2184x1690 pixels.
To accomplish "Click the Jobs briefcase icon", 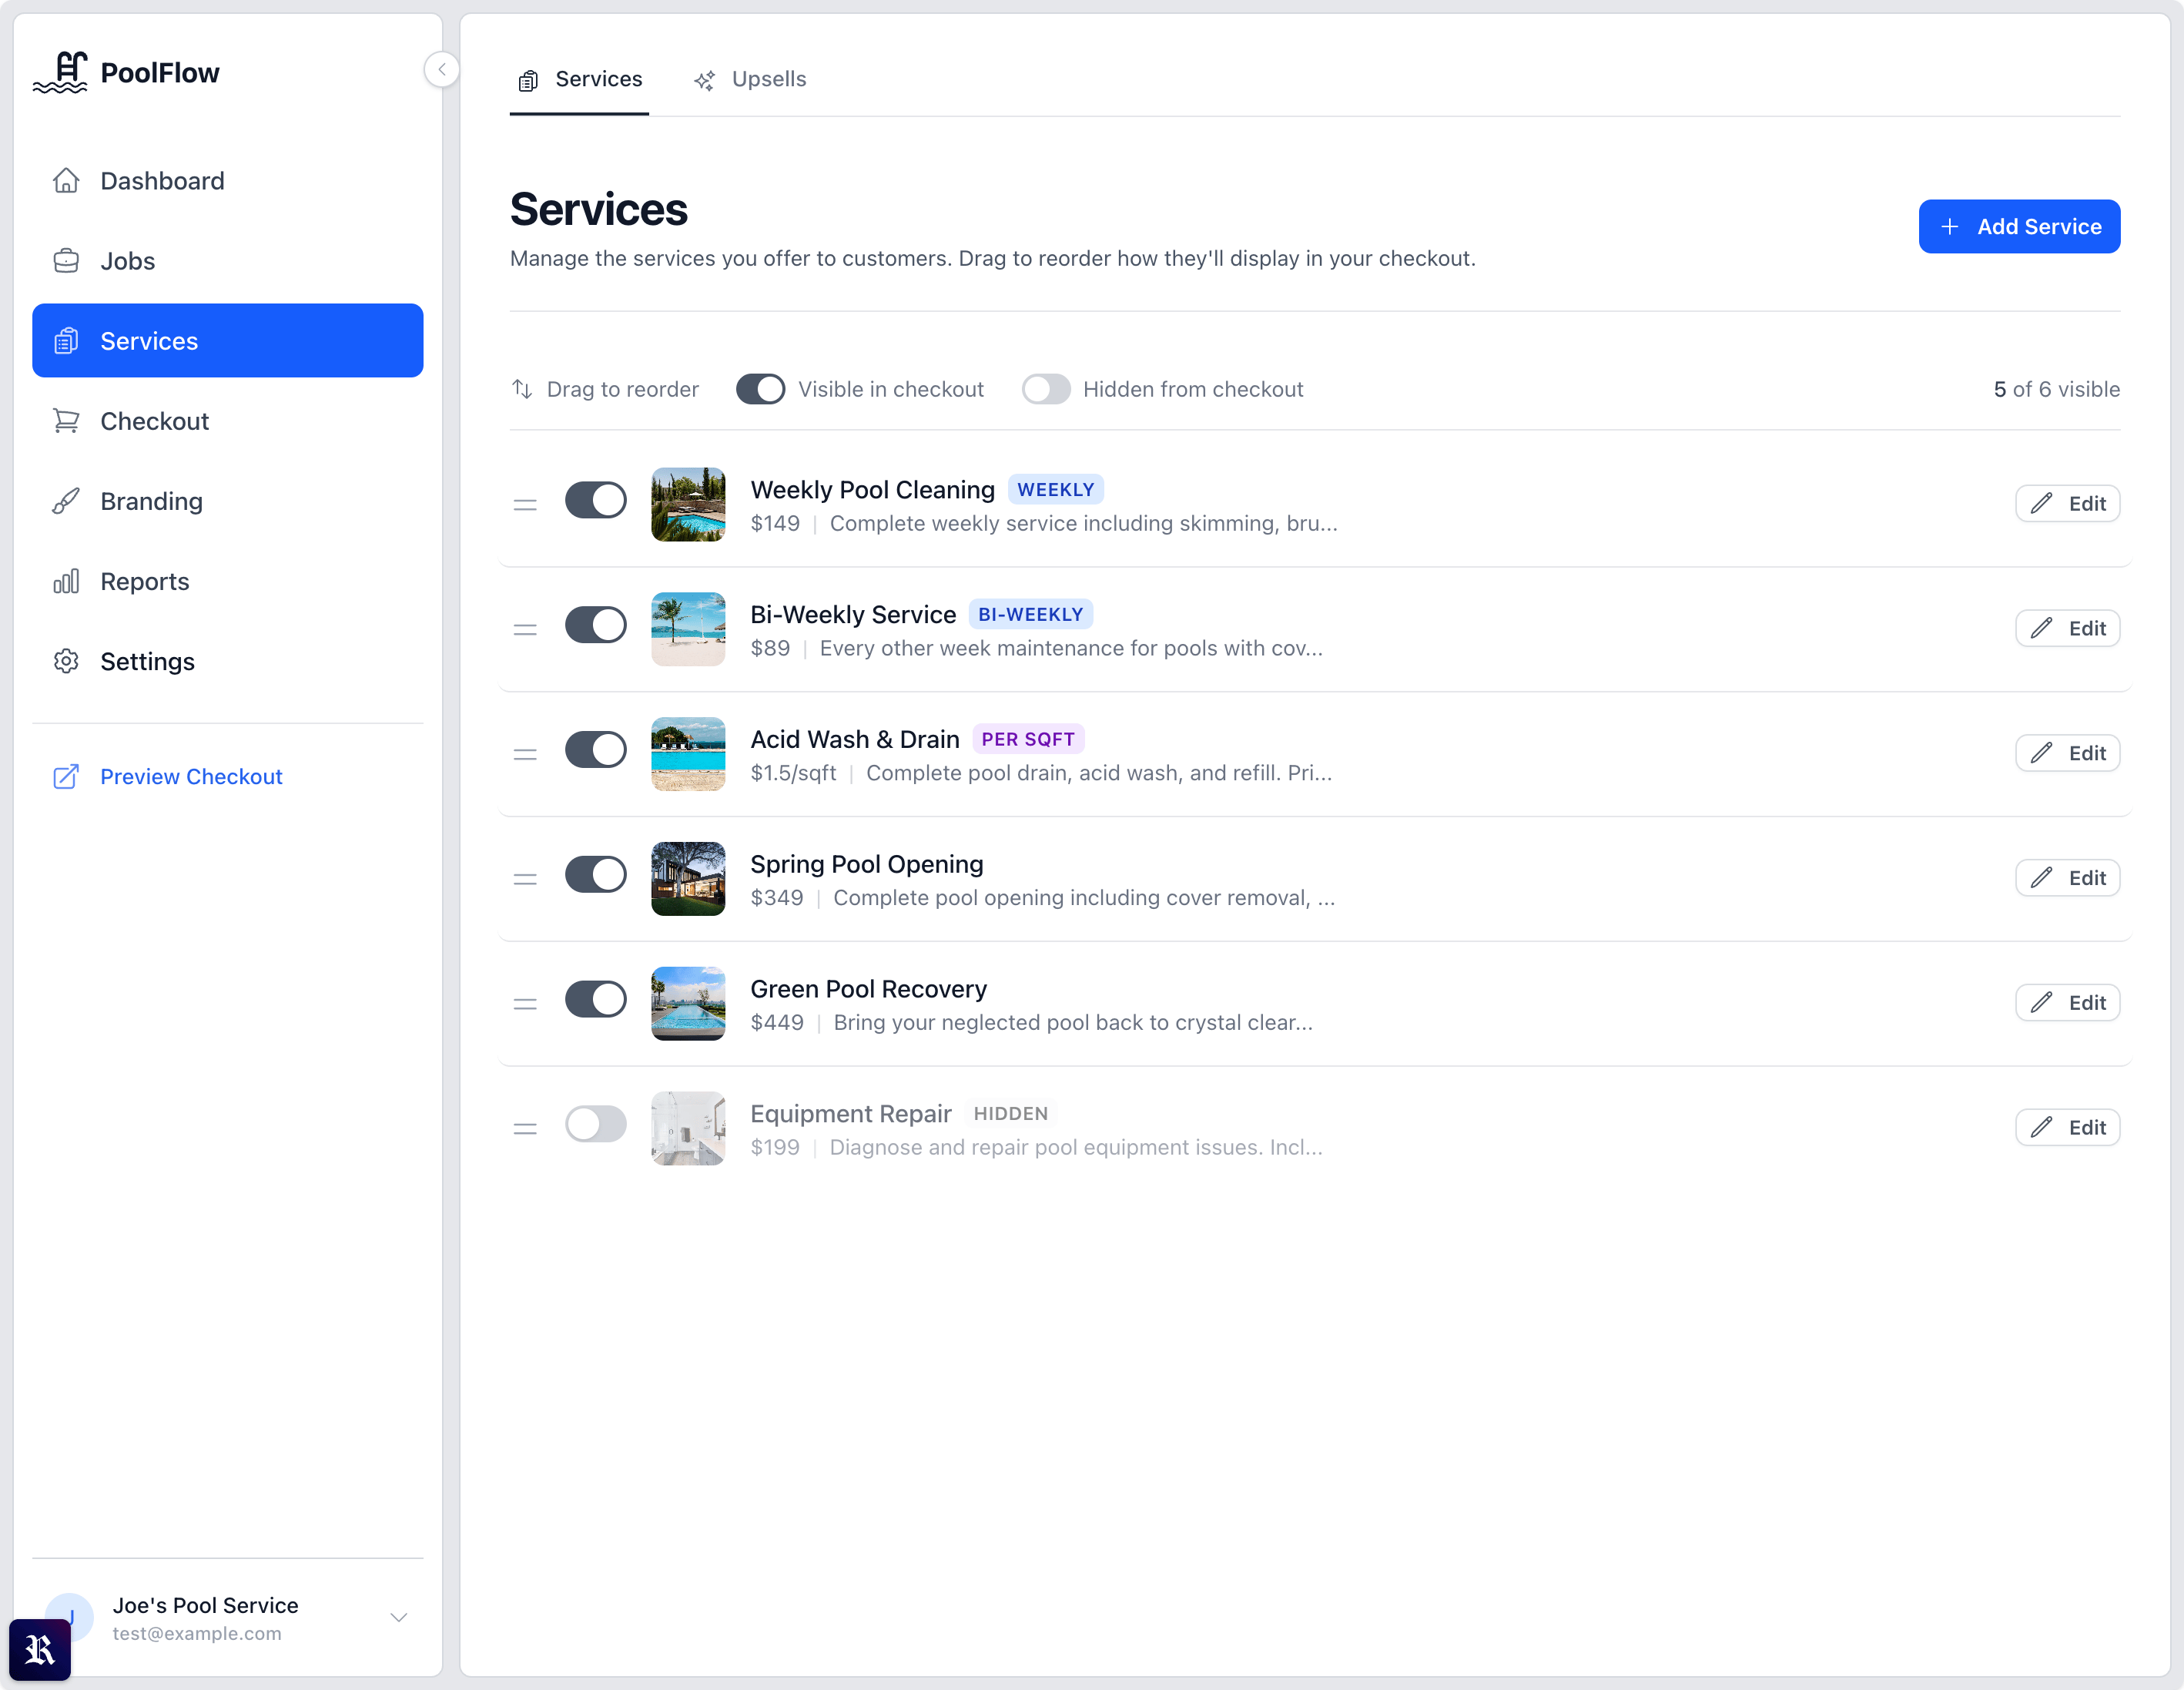I will point(66,260).
